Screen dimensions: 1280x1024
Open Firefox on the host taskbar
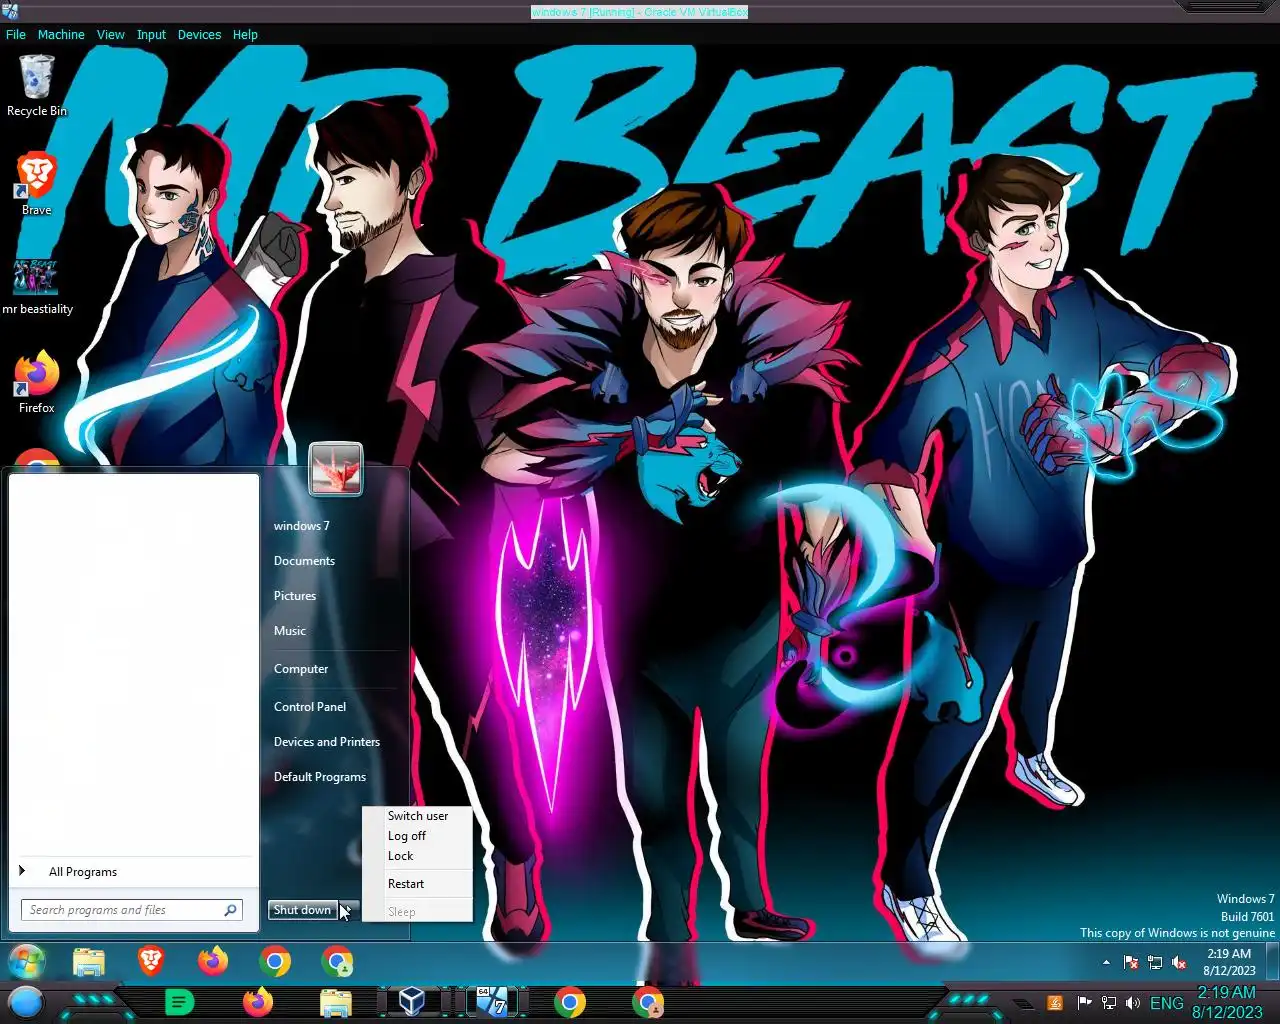(x=258, y=1002)
